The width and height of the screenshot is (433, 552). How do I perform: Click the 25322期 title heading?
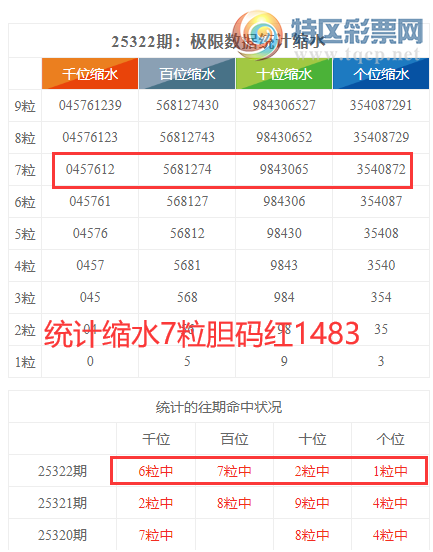click(x=218, y=42)
